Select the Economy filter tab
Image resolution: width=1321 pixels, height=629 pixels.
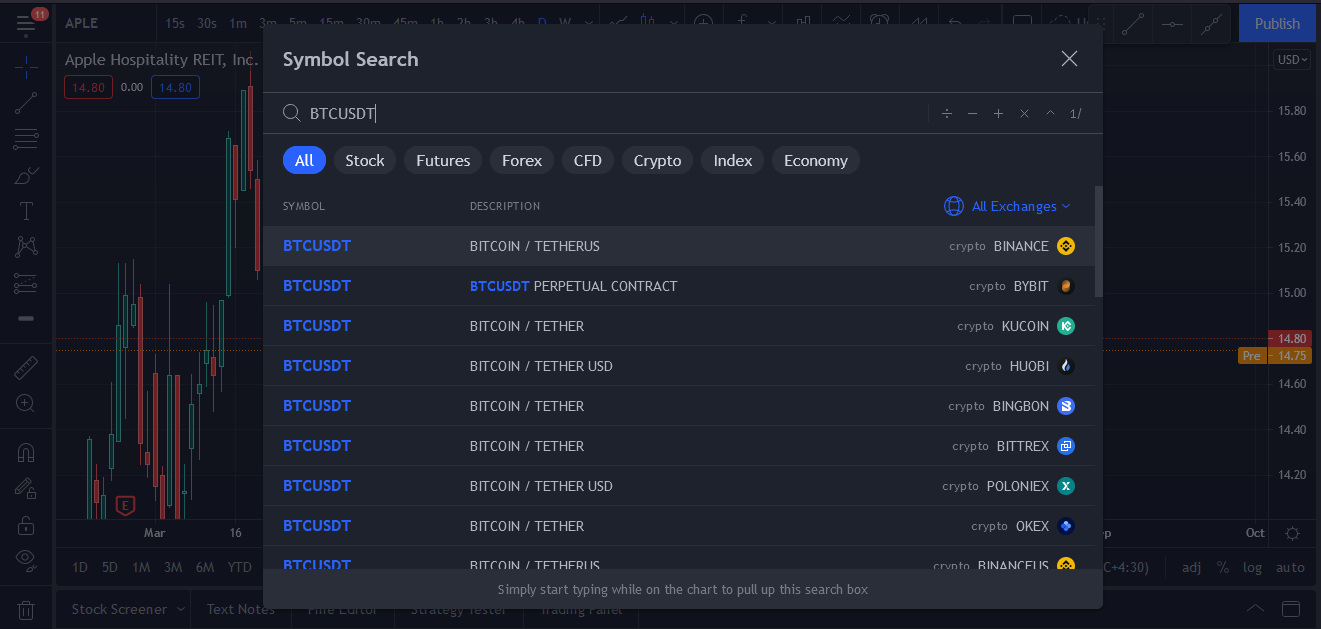tap(816, 160)
